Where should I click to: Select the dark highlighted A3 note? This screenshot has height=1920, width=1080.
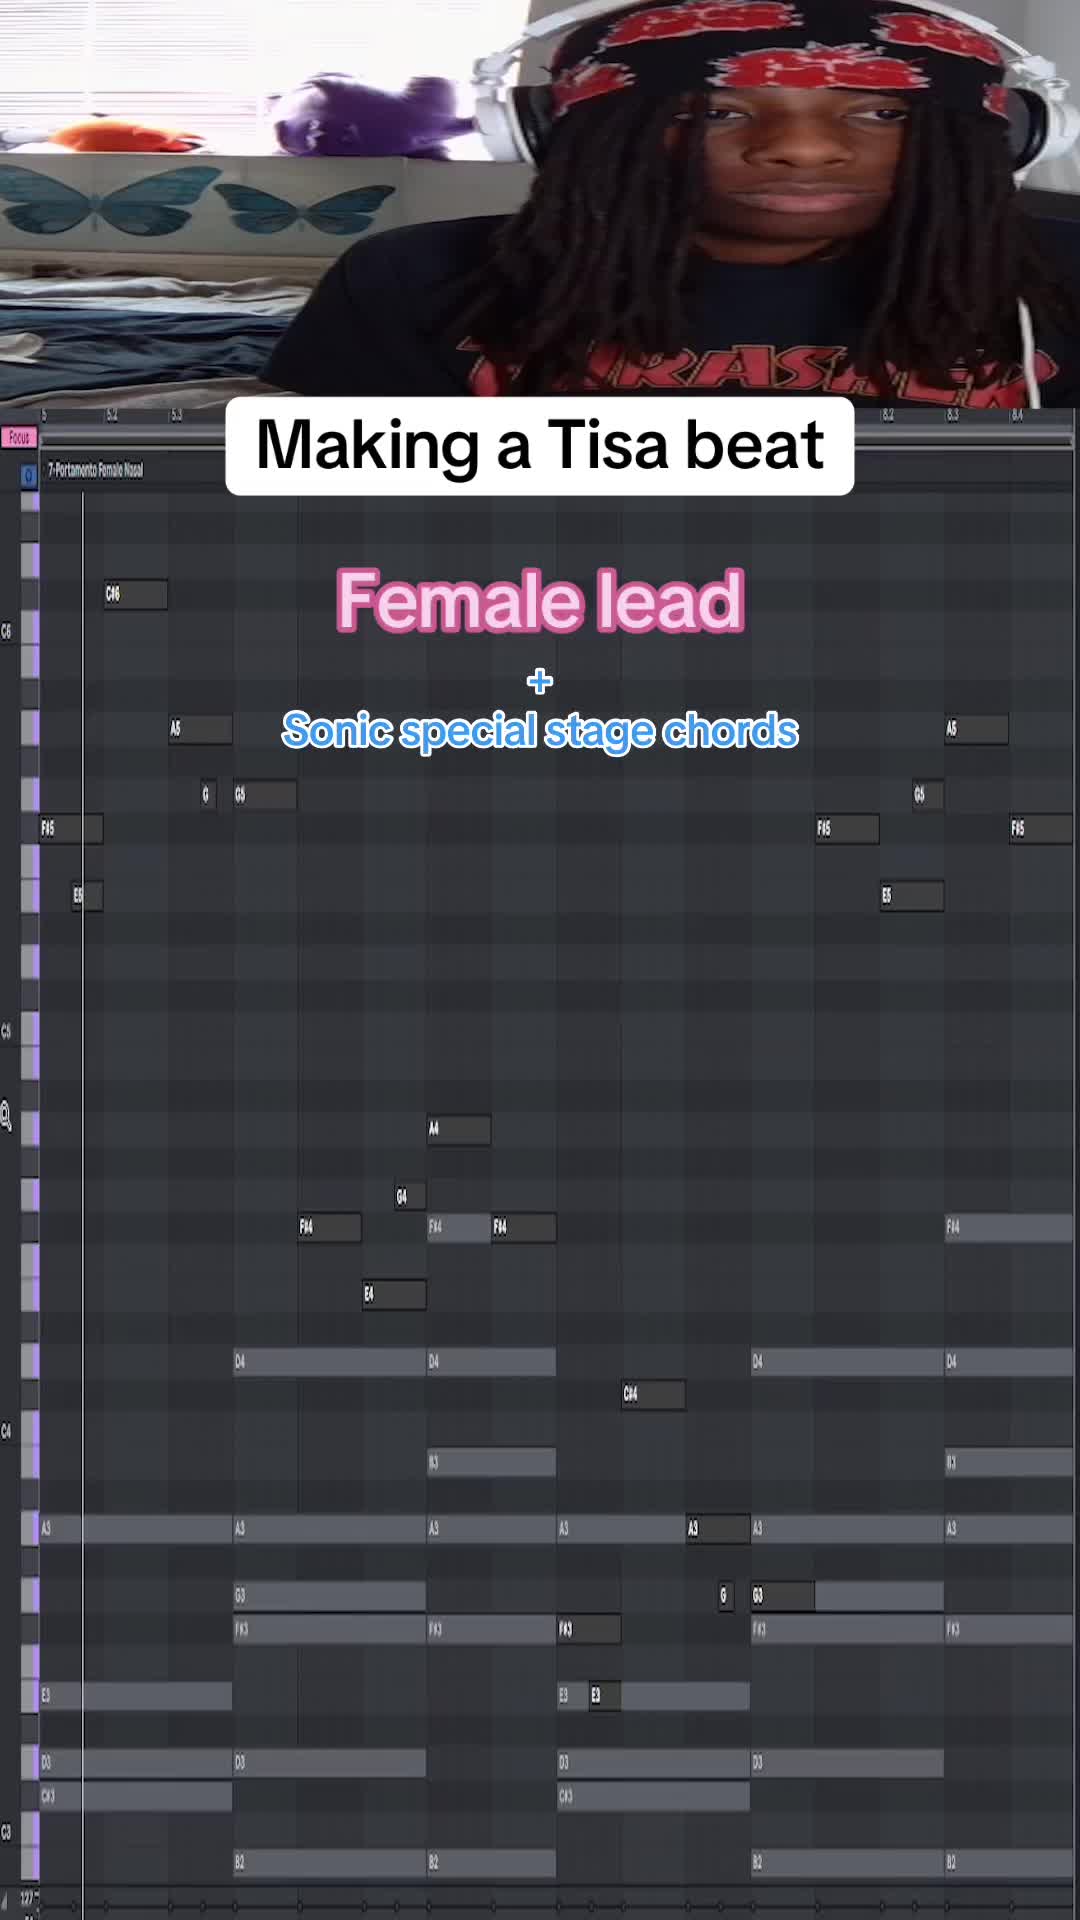(718, 1529)
